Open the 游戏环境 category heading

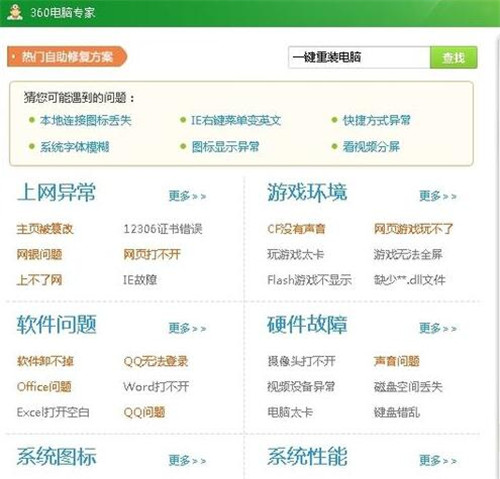point(307,192)
